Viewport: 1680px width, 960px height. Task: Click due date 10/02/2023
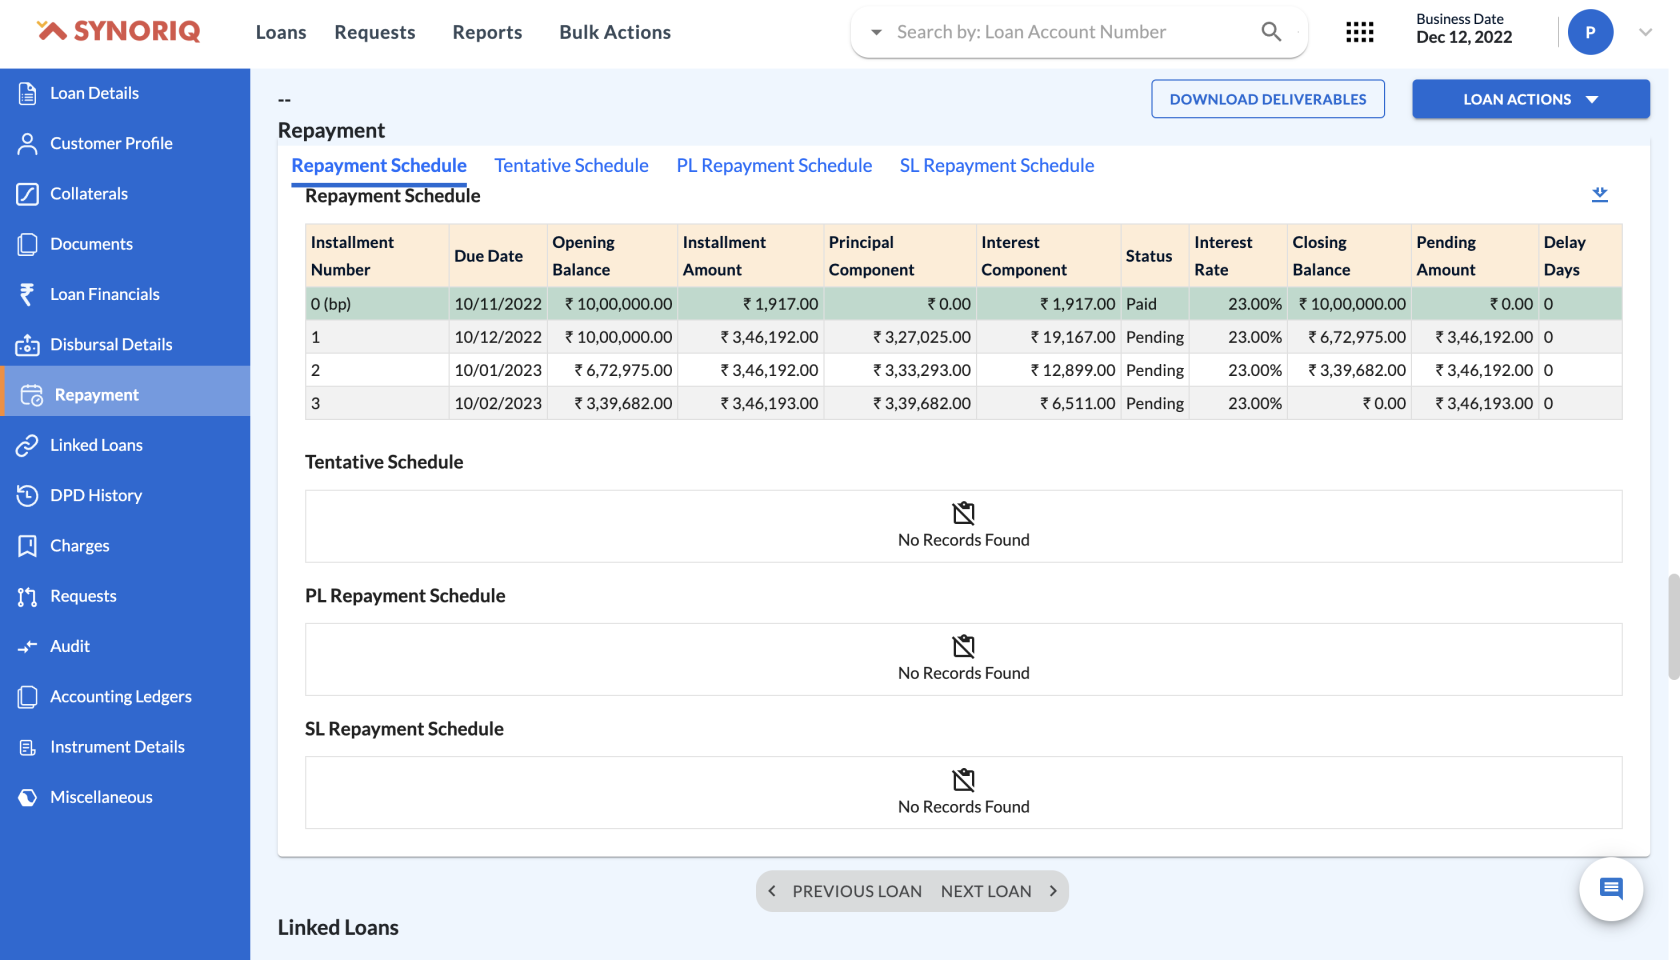(498, 403)
